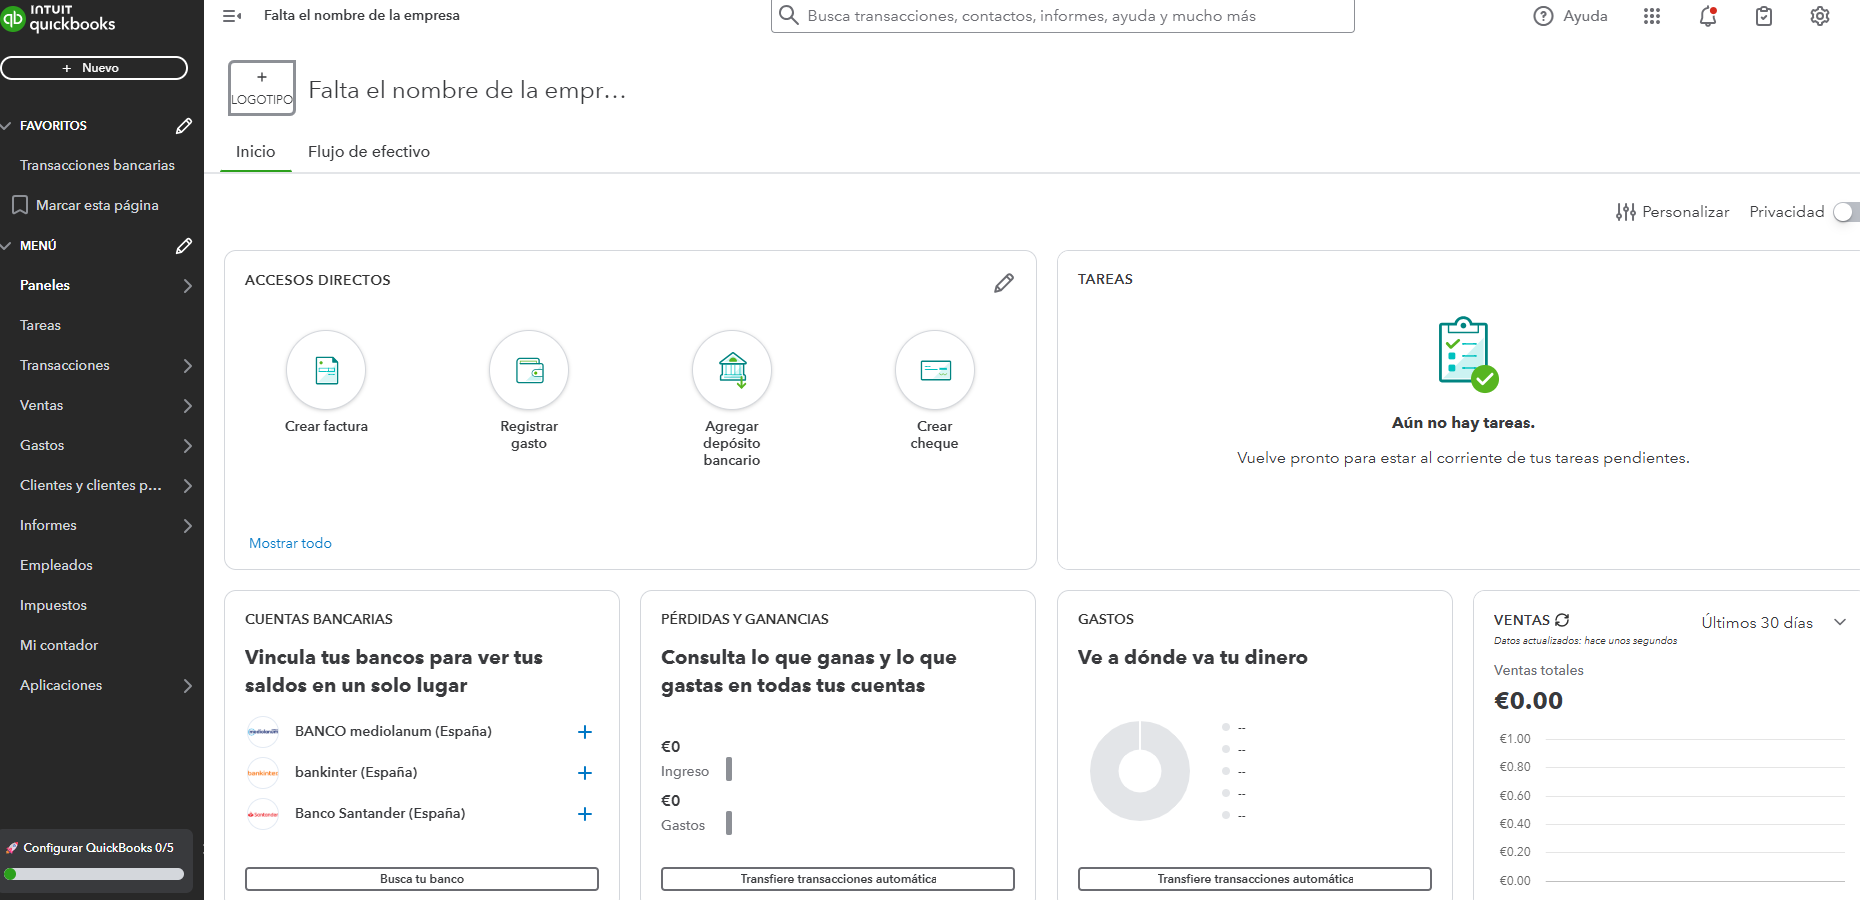This screenshot has width=1860, height=900.
Task: Switch to the Flujo de efectivo tab
Action: coord(369,152)
